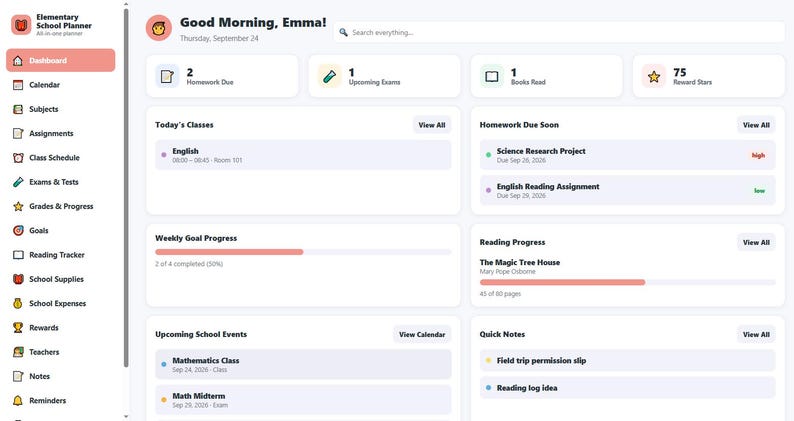The width and height of the screenshot is (794, 421).
Task: Click View All in Quick Notes
Action: point(756,334)
